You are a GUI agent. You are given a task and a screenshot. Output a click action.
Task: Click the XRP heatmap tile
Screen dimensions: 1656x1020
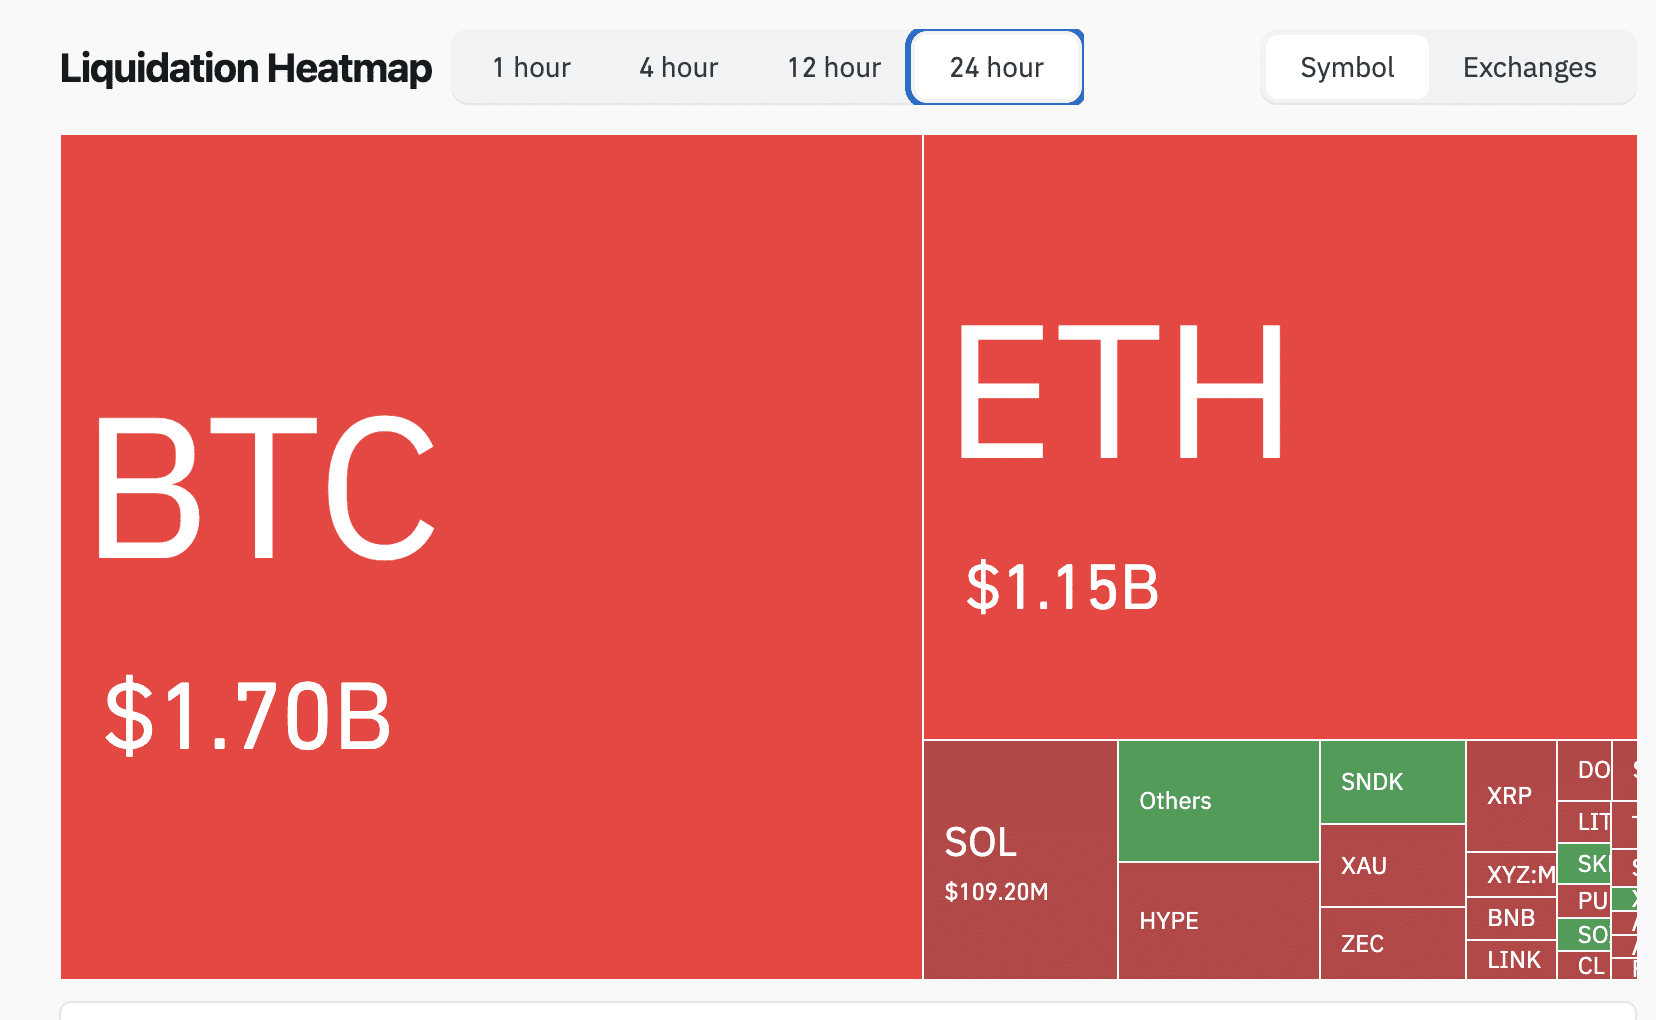coord(1511,796)
